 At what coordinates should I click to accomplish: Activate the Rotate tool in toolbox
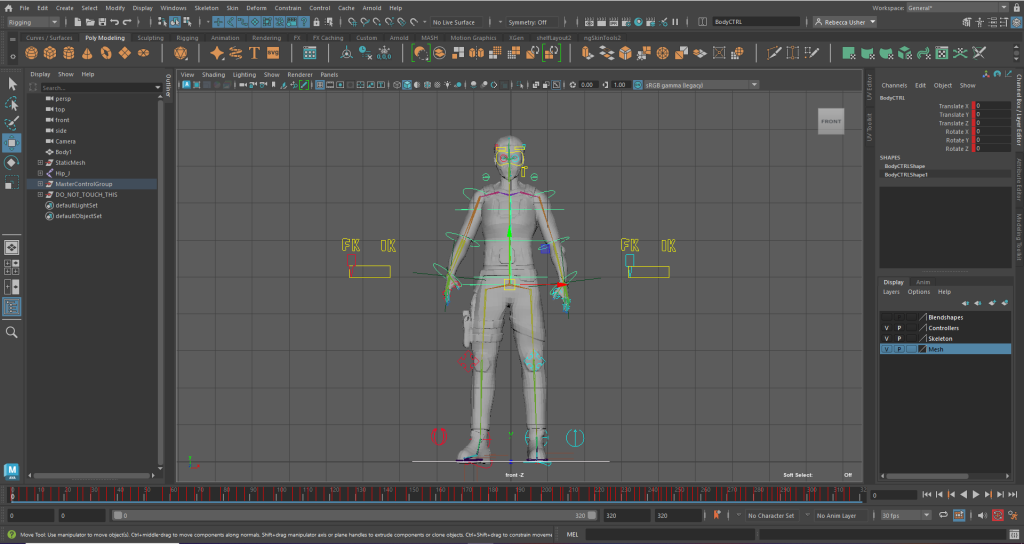12,162
